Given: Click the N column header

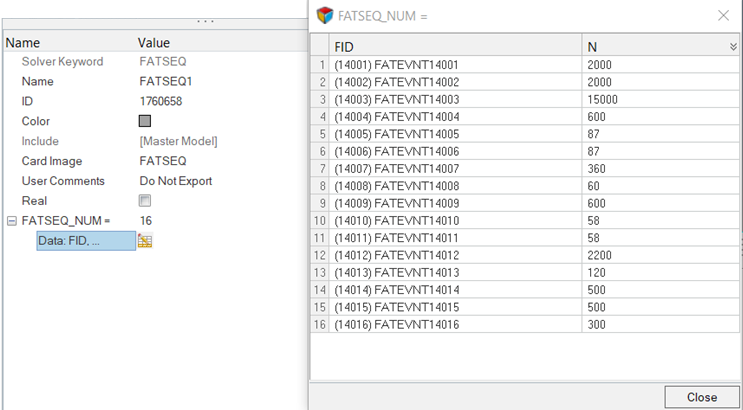Looking at the screenshot, I should click(655, 46).
